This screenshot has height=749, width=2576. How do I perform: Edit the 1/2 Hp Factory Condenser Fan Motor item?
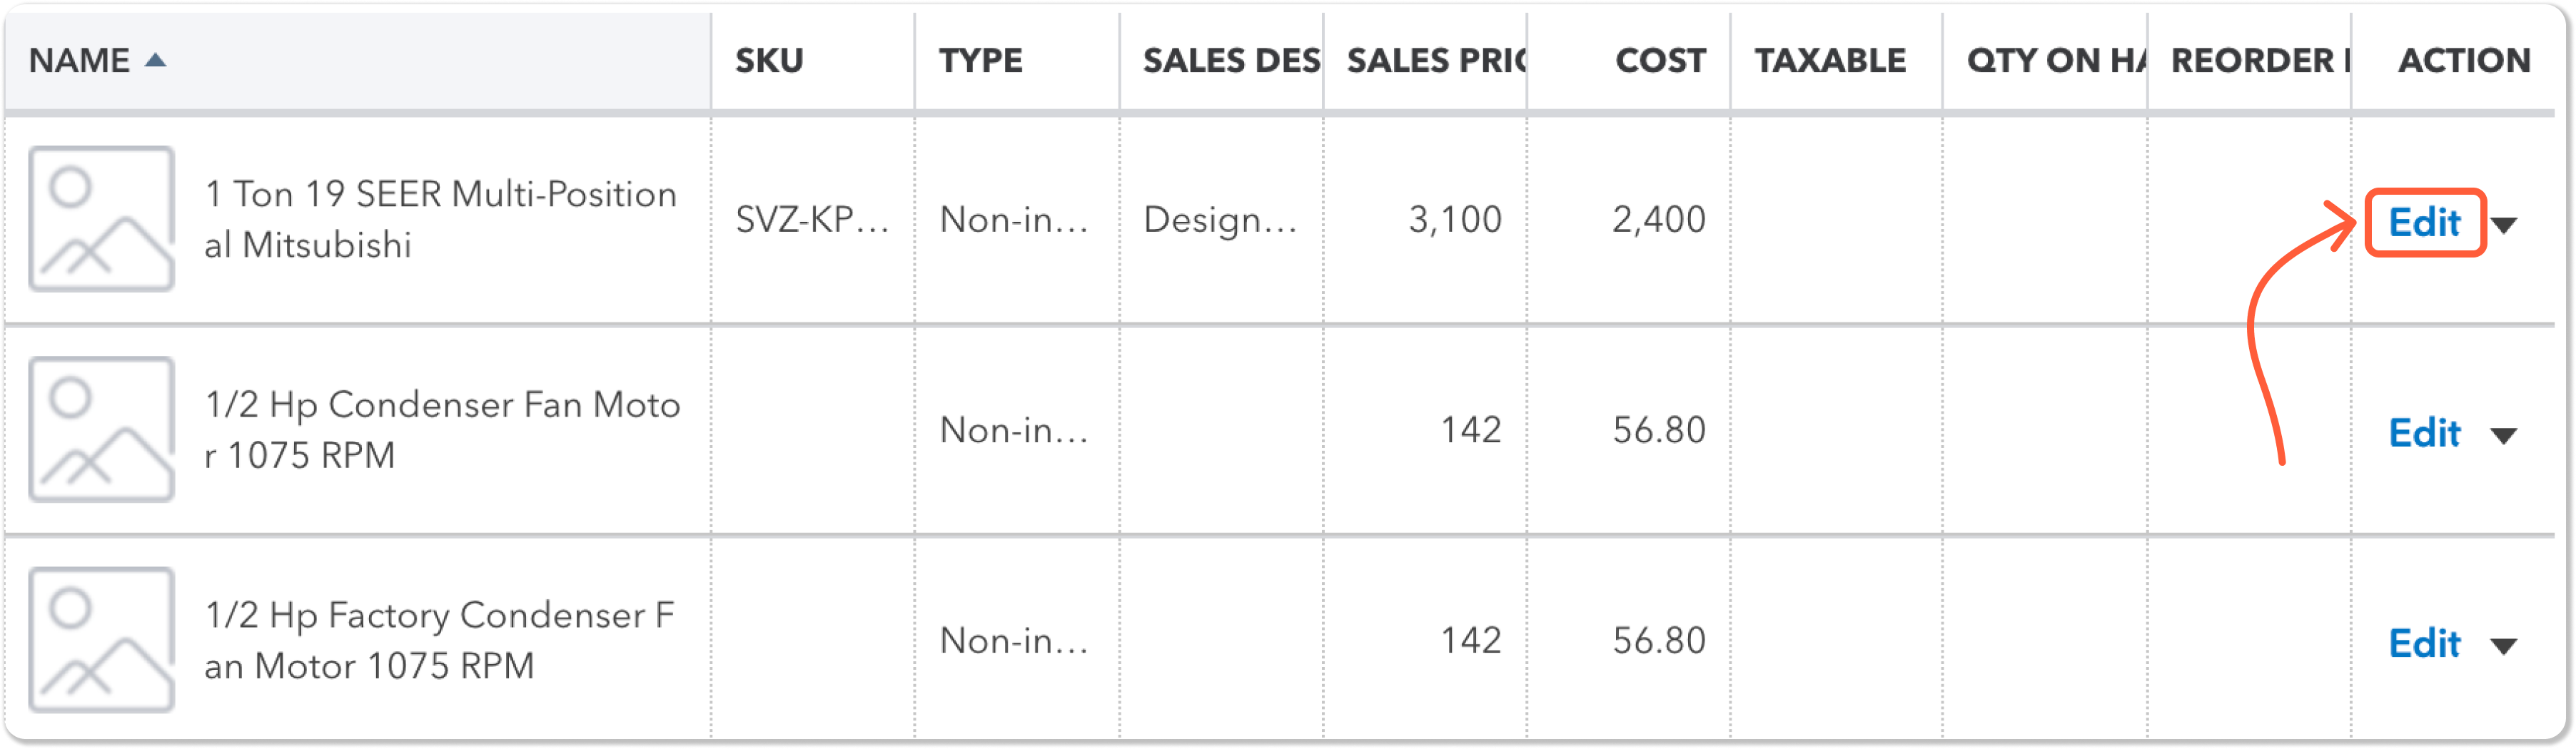pyautogui.click(x=2424, y=643)
